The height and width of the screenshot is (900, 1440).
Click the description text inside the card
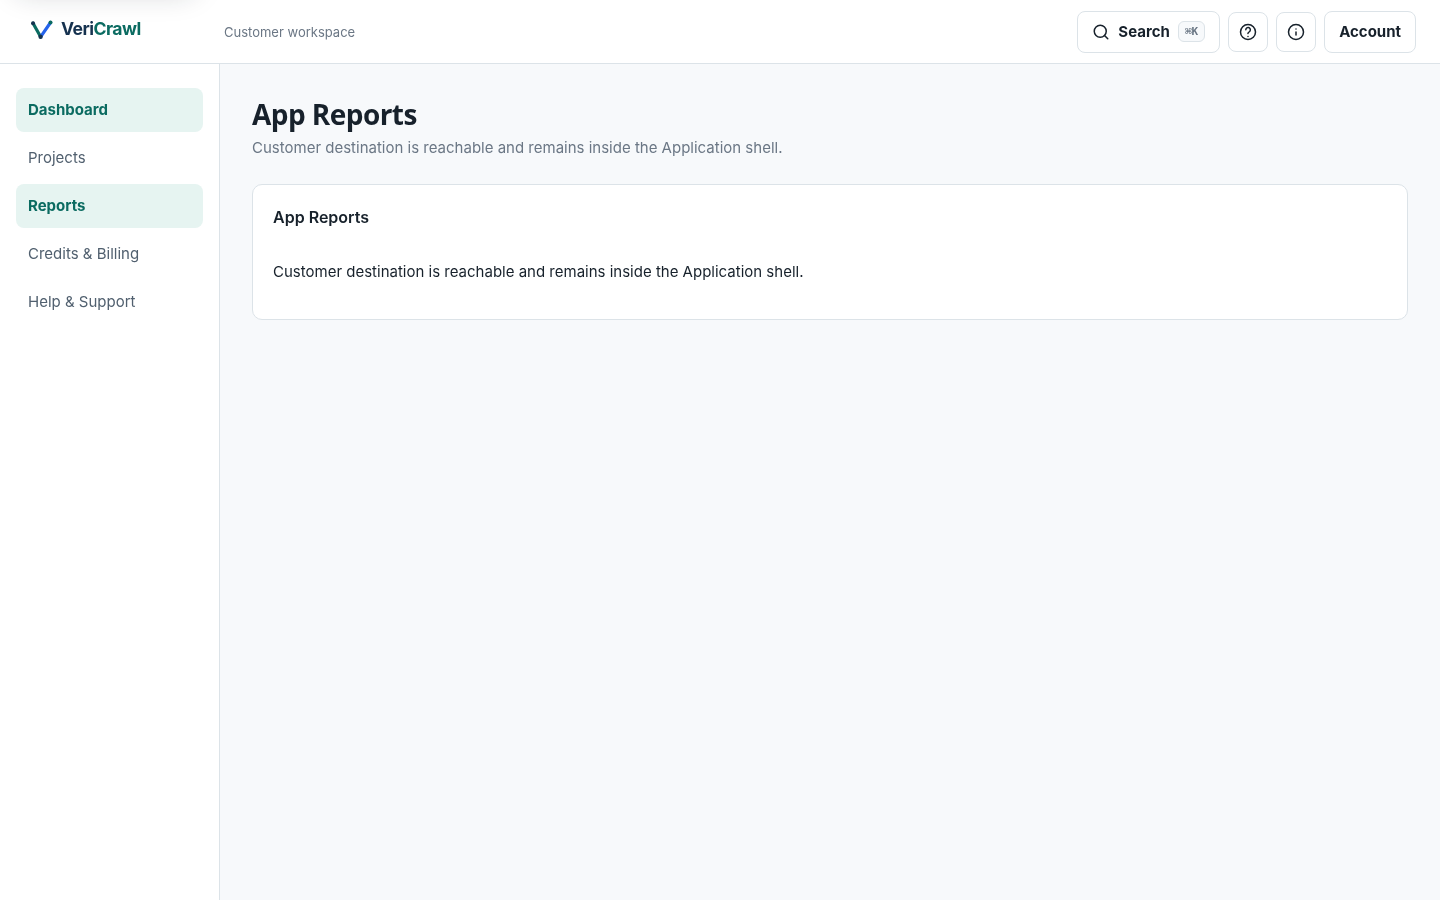point(538,272)
